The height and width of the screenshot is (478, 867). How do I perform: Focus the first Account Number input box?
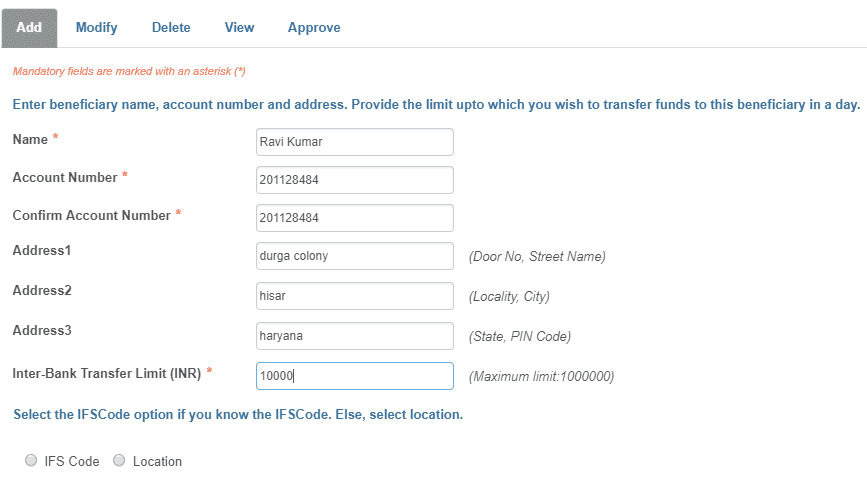click(x=354, y=180)
